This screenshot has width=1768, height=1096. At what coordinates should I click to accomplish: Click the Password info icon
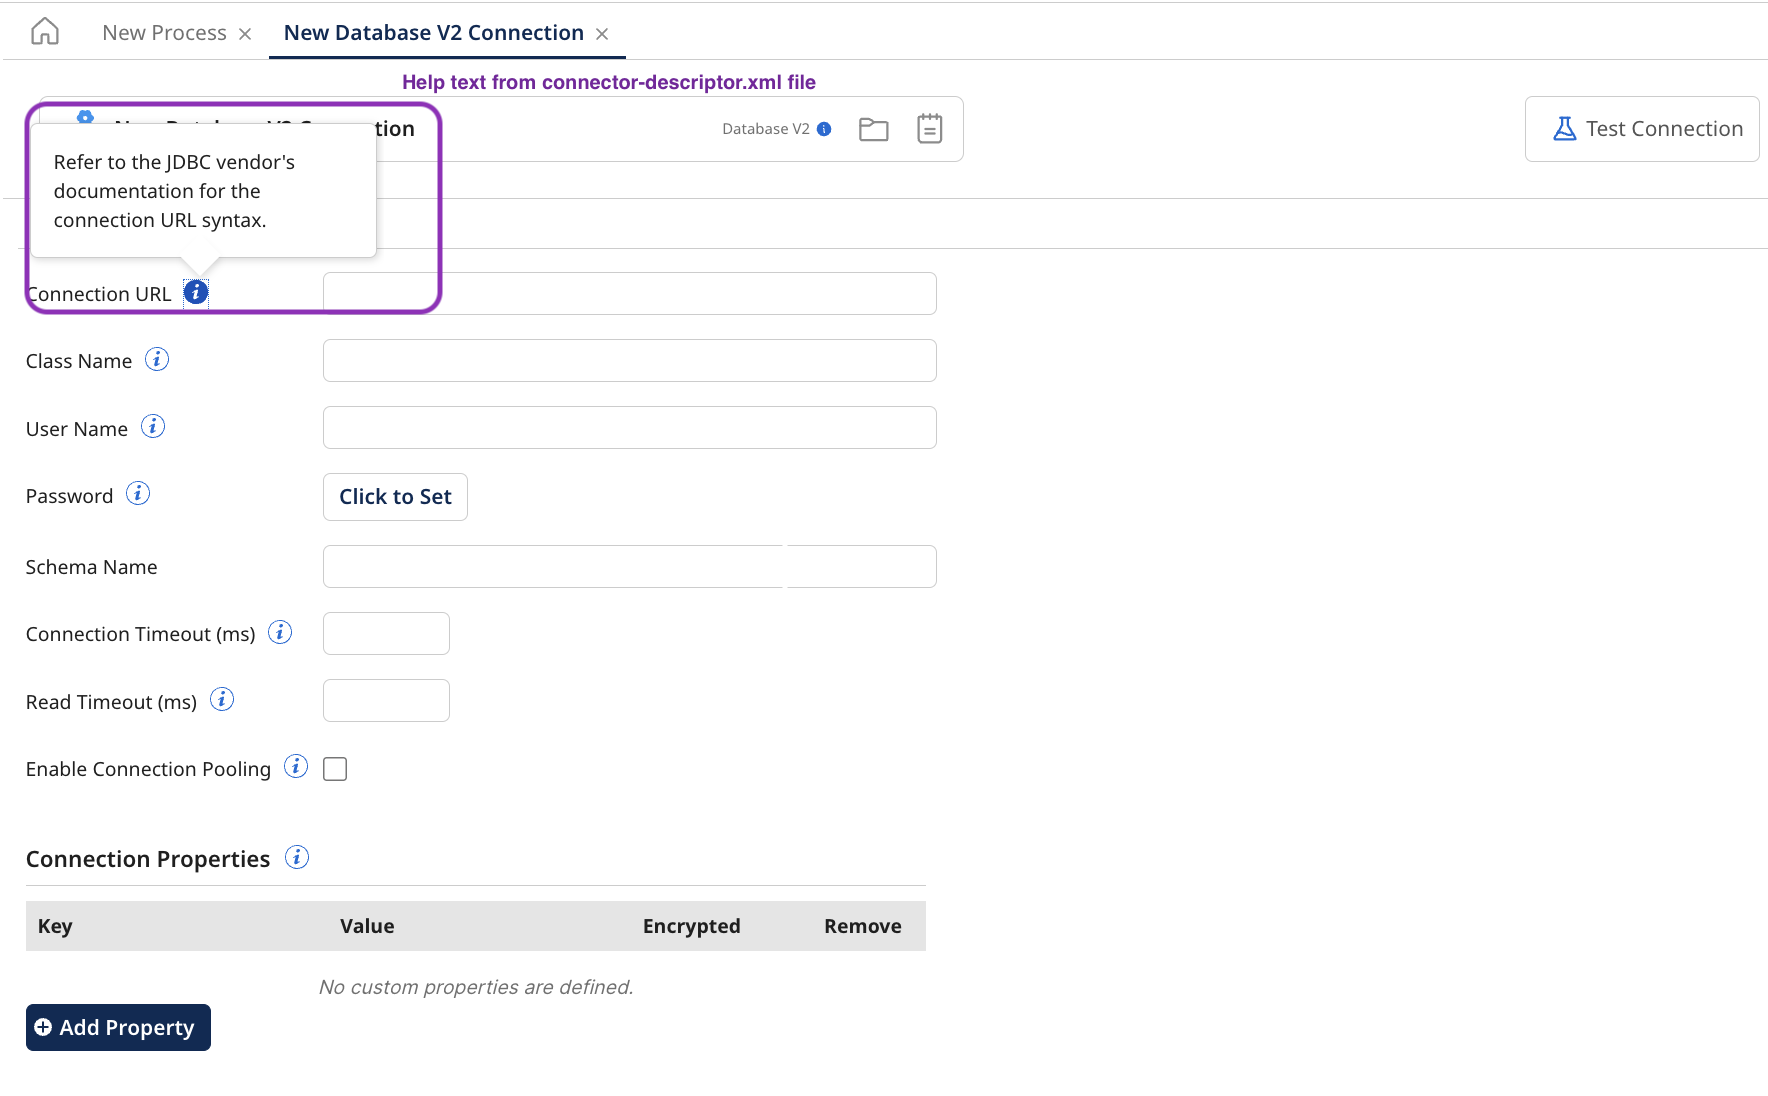[x=137, y=493]
